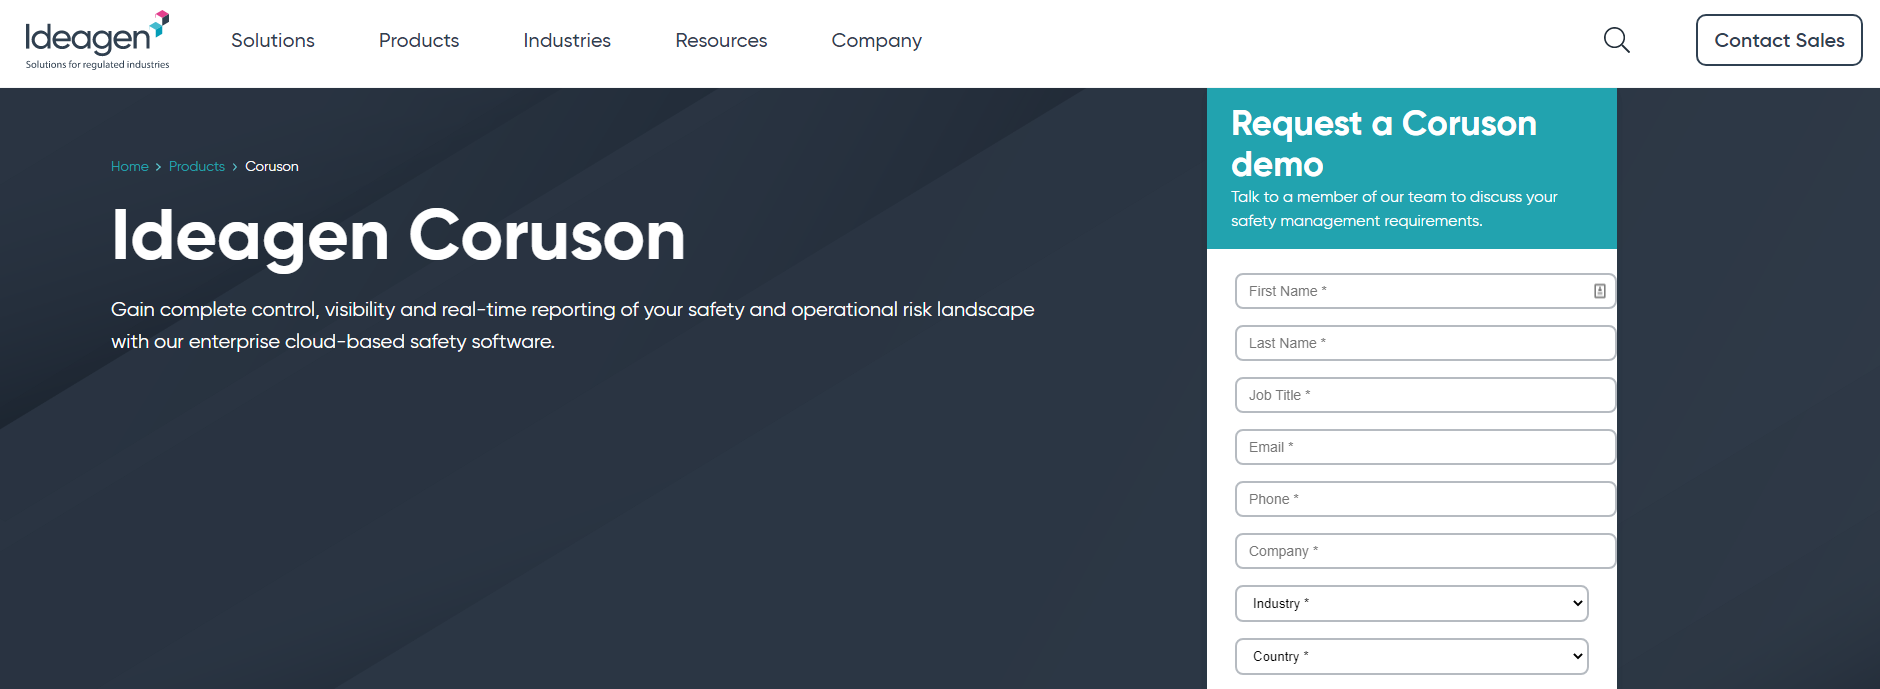Image resolution: width=1880 pixels, height=689 pixels.
Task: Open the Resources menu
Action: click(x=721, y=40)
